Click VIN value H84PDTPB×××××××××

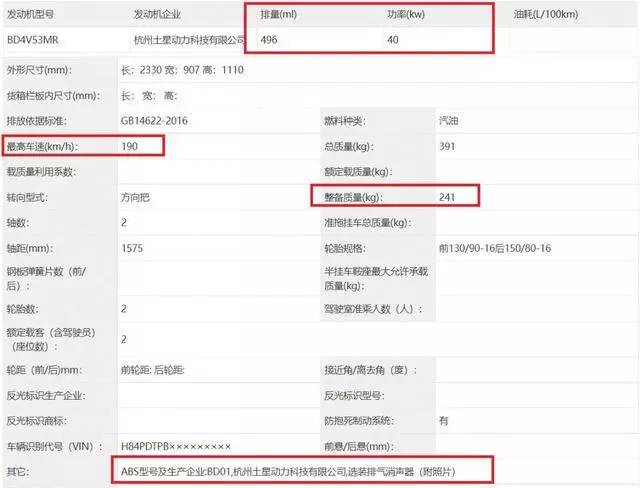tap(176, 446)
